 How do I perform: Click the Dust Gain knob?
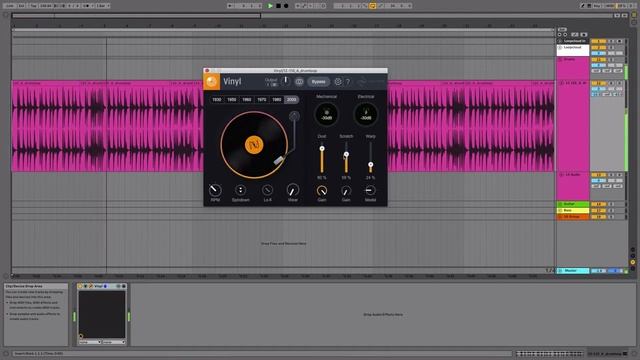[322, 191]
